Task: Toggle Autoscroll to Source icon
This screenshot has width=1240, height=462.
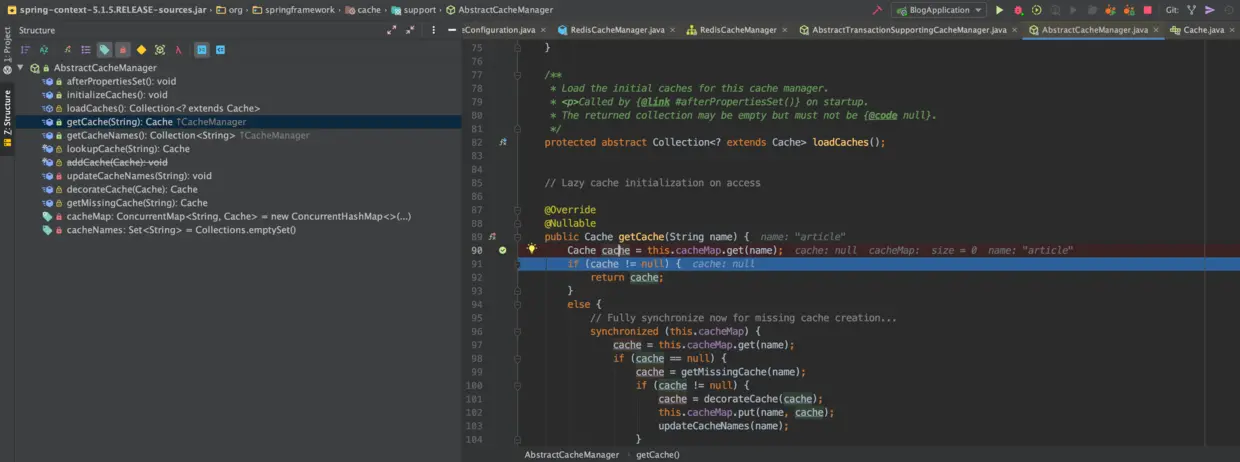Action: [202, 49]
